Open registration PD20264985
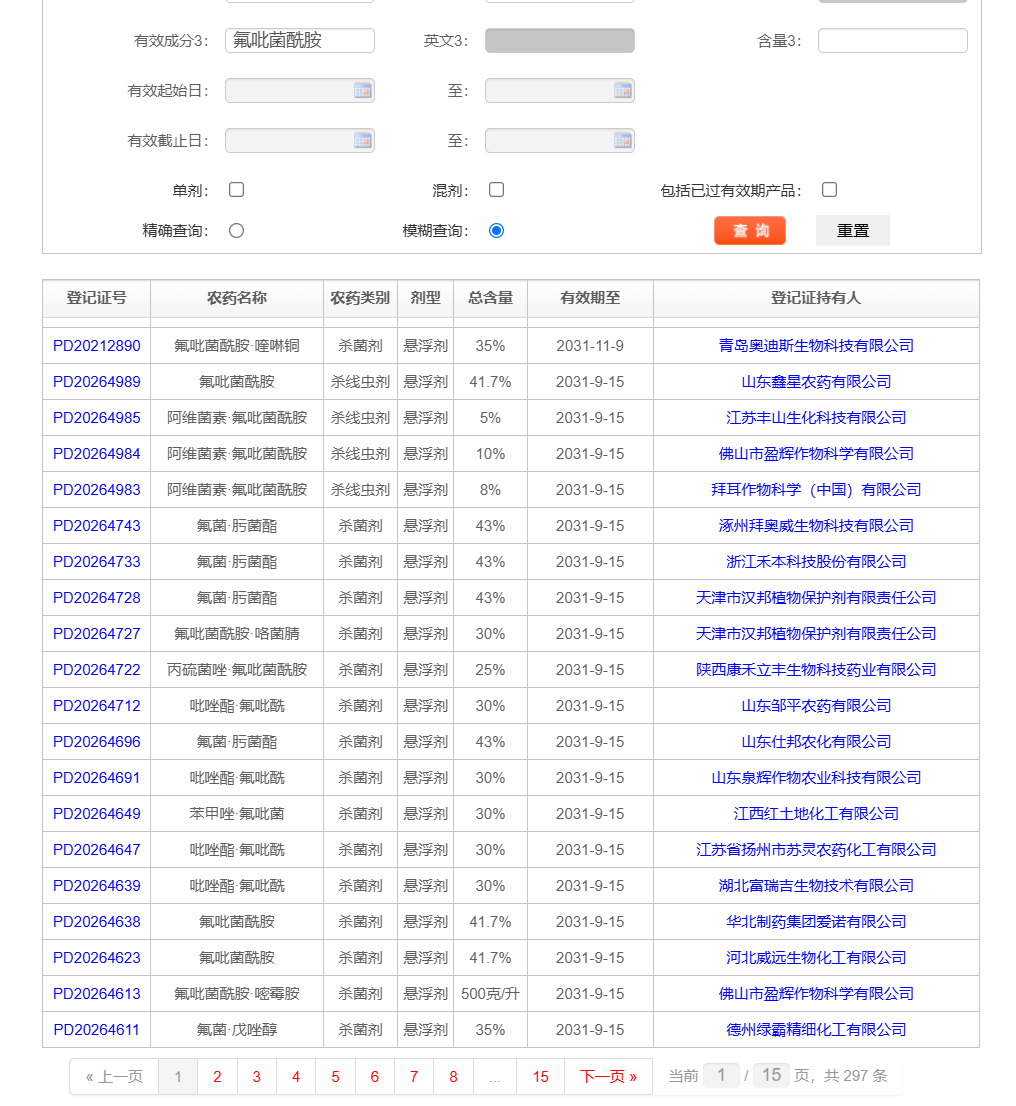The width and height of the screenshot is (1016, 1106). [97, 418]
